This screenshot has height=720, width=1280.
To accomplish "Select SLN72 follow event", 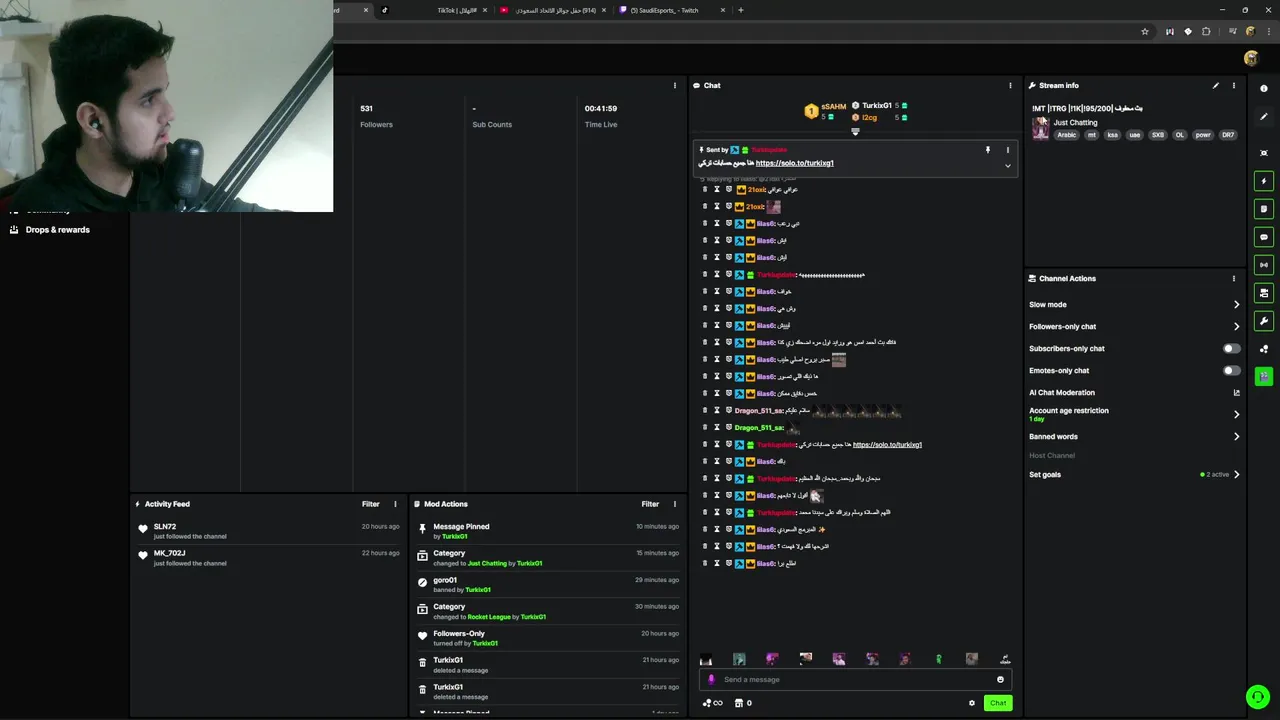I will tap(268, 531).
